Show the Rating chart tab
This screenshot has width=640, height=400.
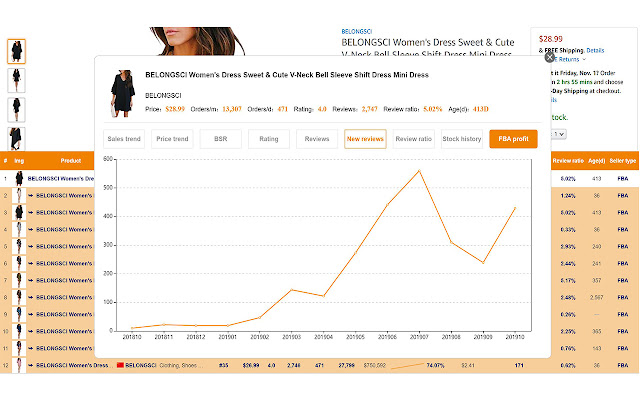pos(269,139)
